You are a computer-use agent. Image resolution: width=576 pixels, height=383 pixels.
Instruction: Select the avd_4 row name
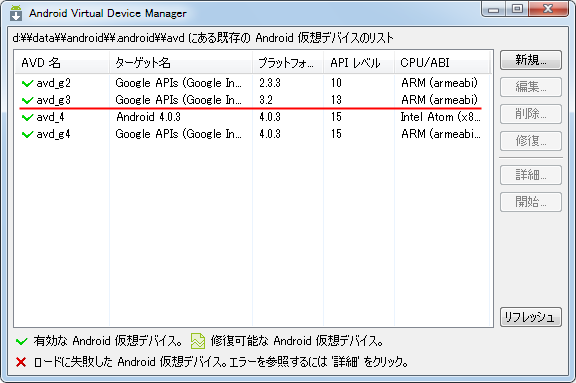pyautogui.click(x=50, y=118)
